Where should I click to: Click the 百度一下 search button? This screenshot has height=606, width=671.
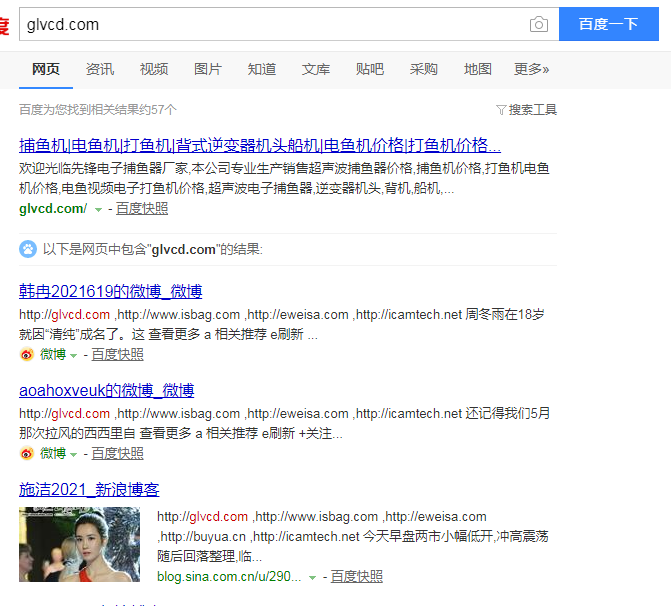click(x=609, y=24)
